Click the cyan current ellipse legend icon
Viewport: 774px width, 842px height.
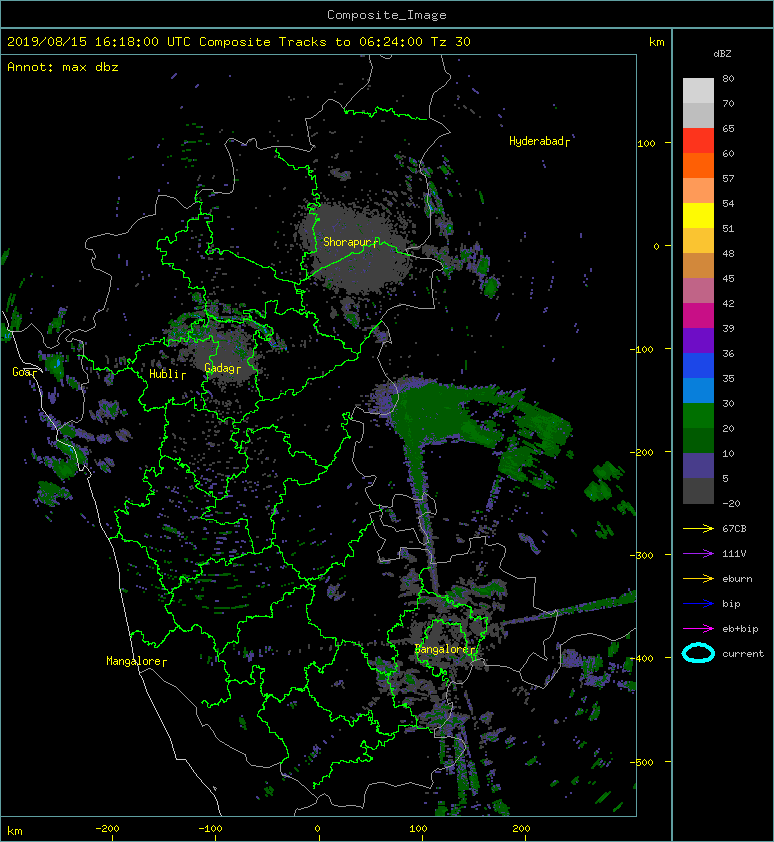tap(698, 653)
